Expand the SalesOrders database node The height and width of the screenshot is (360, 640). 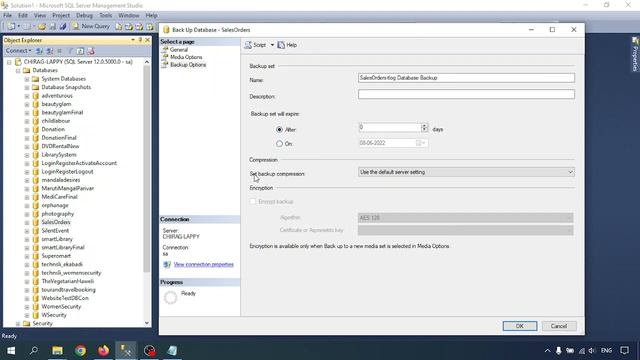[27, 222]
